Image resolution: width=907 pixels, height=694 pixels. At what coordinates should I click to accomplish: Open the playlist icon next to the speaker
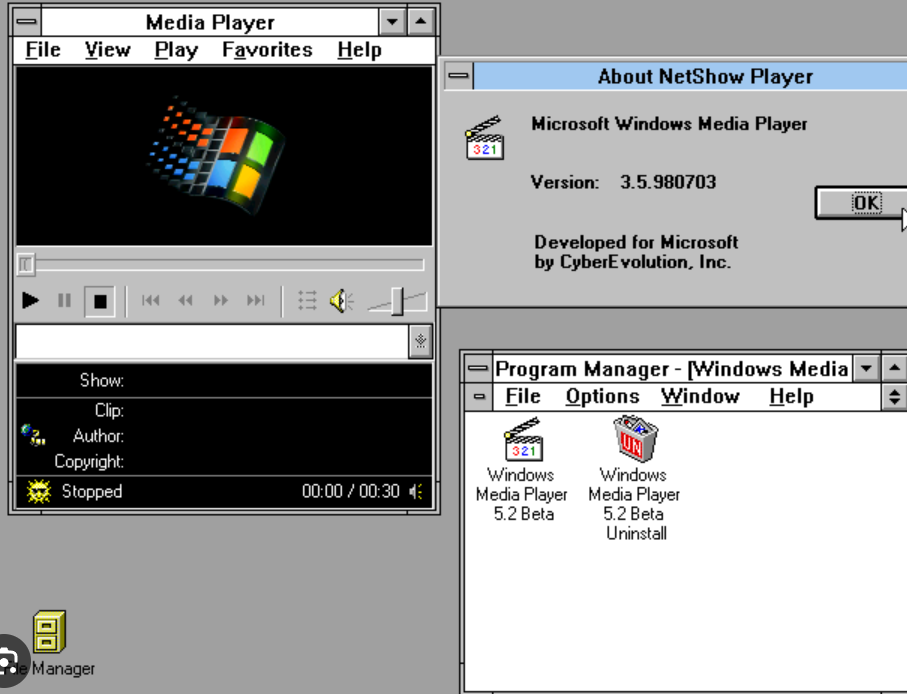tap(308, 300)
